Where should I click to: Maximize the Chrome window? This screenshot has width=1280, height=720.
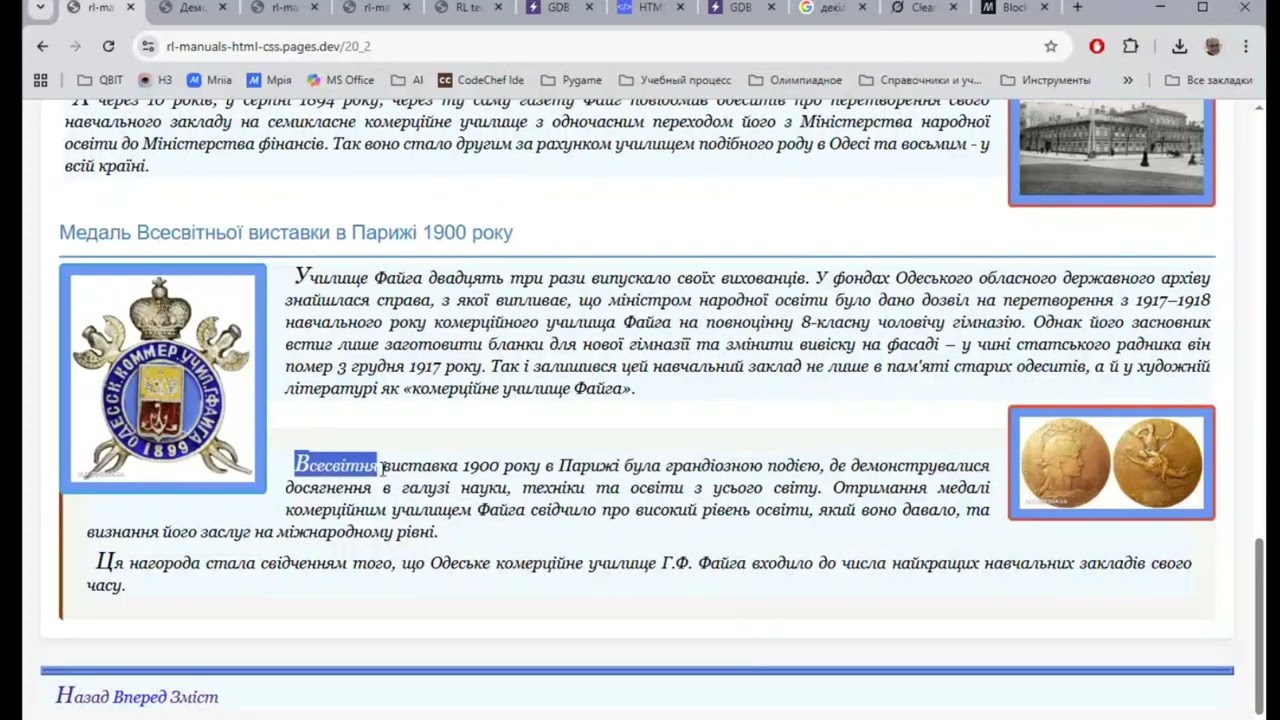1203,7
